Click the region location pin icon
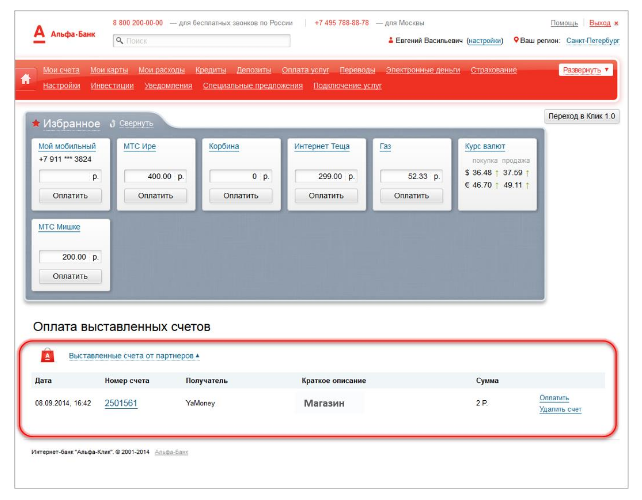This screenshot has width=642, height=500. 516,40
